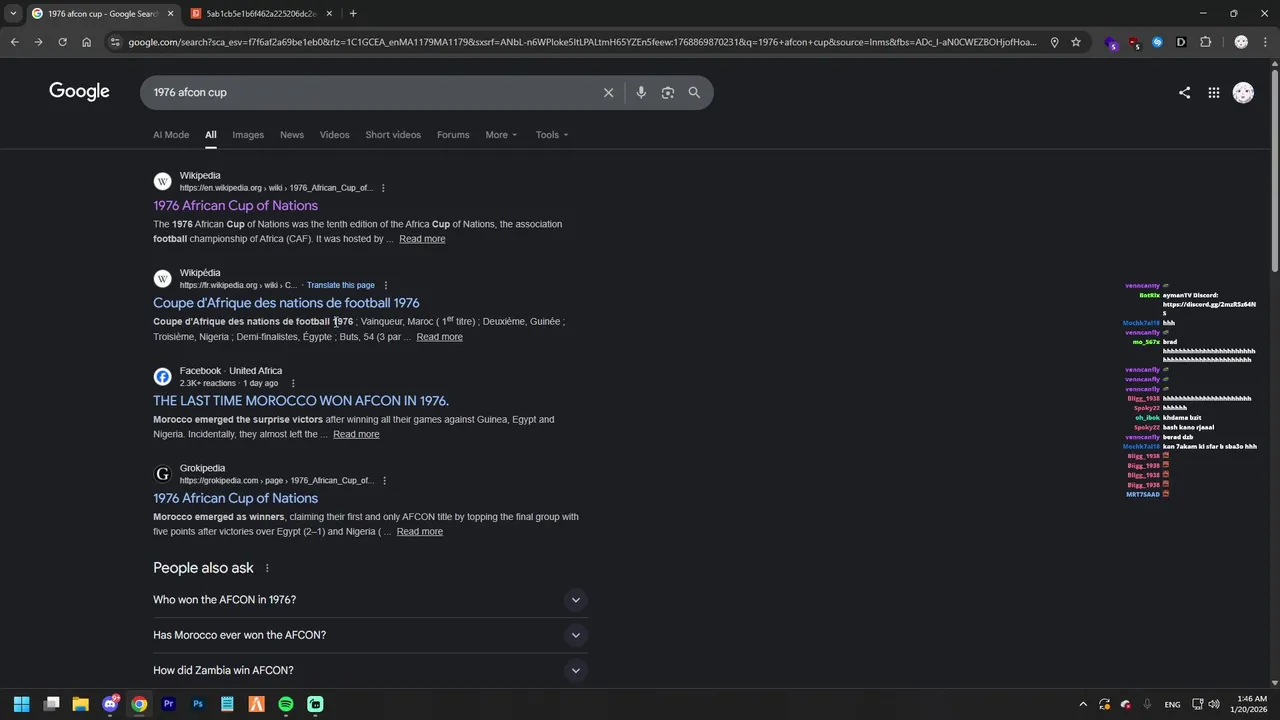This screenshot has height=720, width=1280.
Task: Bookmark this page with the star
Action: pyautogui.click(x=1076, y=42)
